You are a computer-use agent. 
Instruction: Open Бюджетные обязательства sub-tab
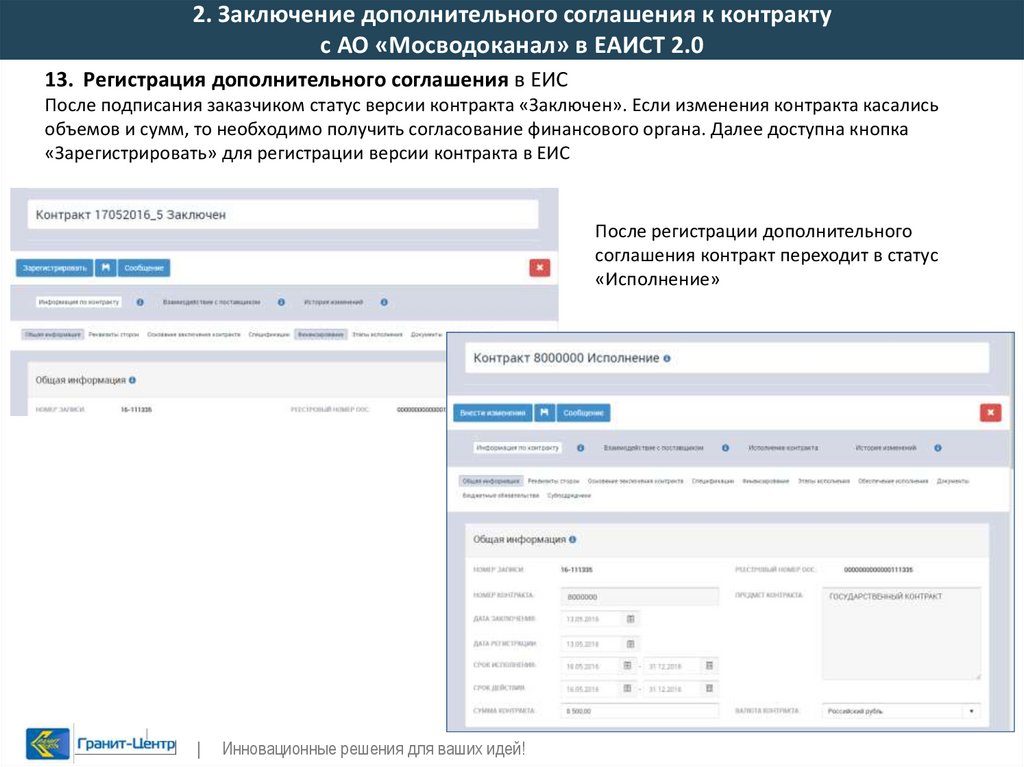tap(501, 496)
